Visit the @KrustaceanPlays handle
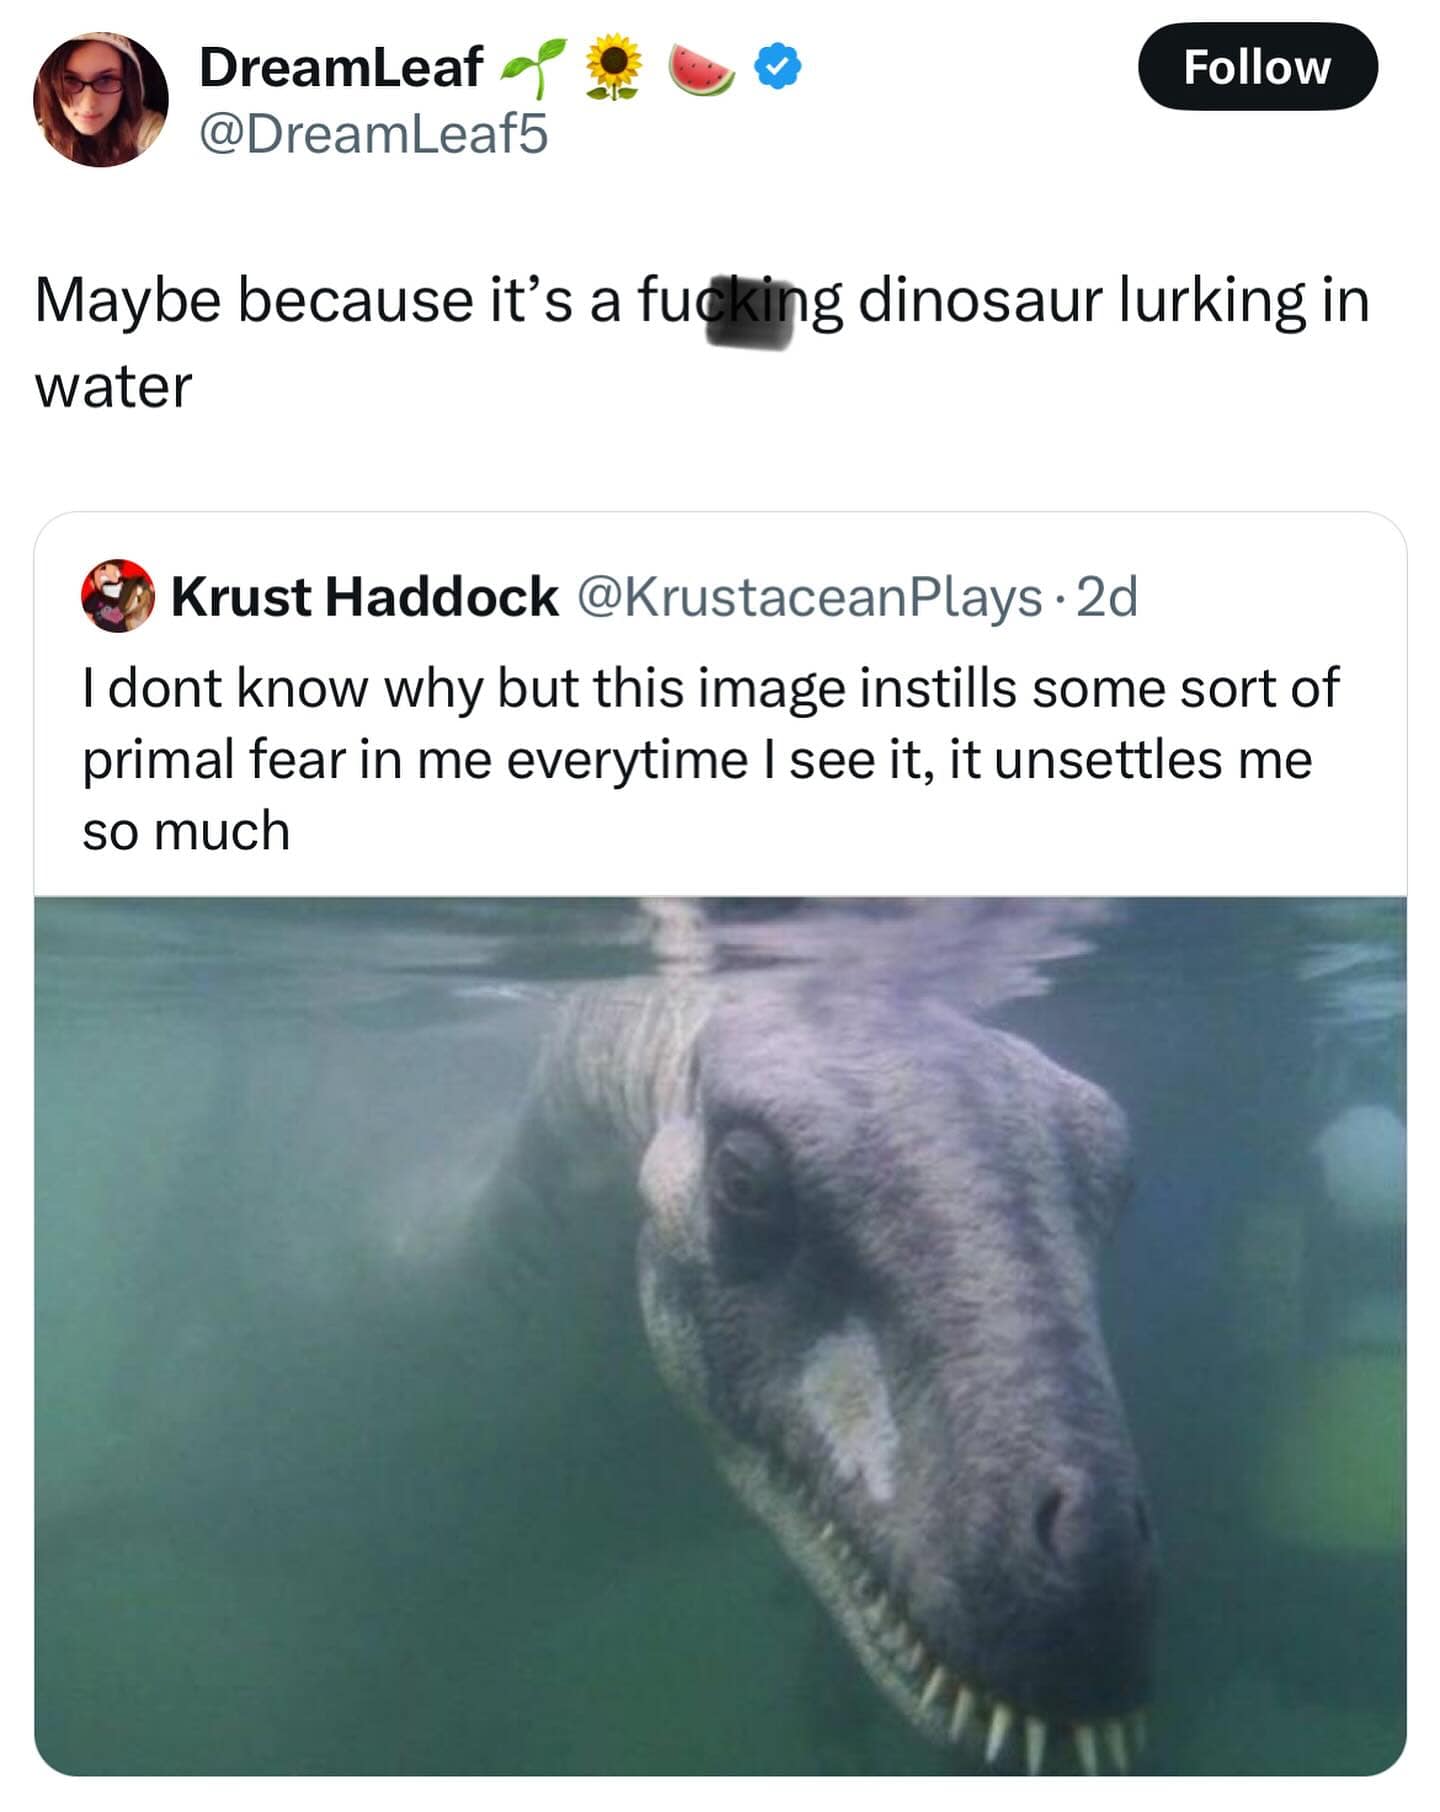The width and height of the screenshot is (1440, 1812). (x=810, y=597)
